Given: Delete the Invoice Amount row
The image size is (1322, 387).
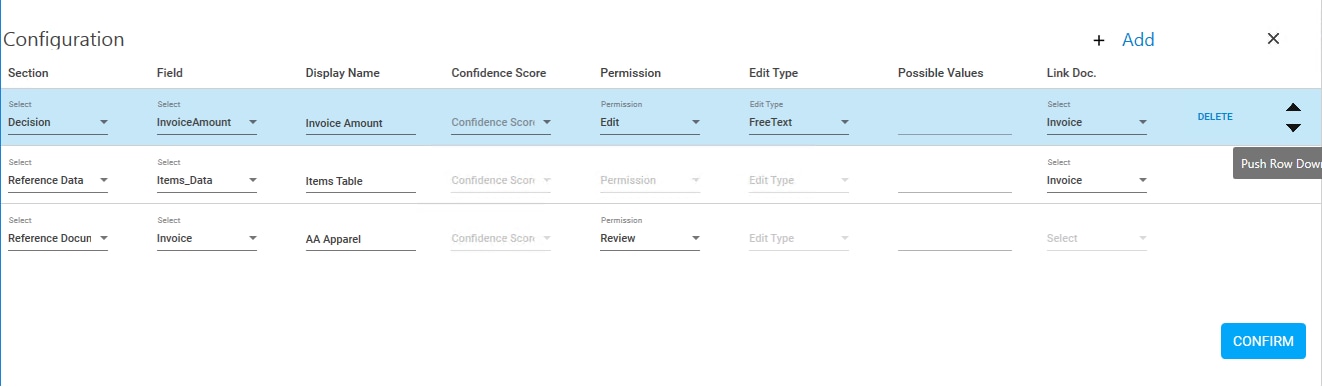Looking at the screenshot, I should click(x=1215, y=117).
